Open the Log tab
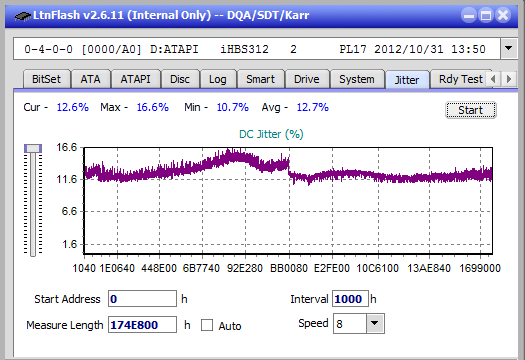 (218, 79)
